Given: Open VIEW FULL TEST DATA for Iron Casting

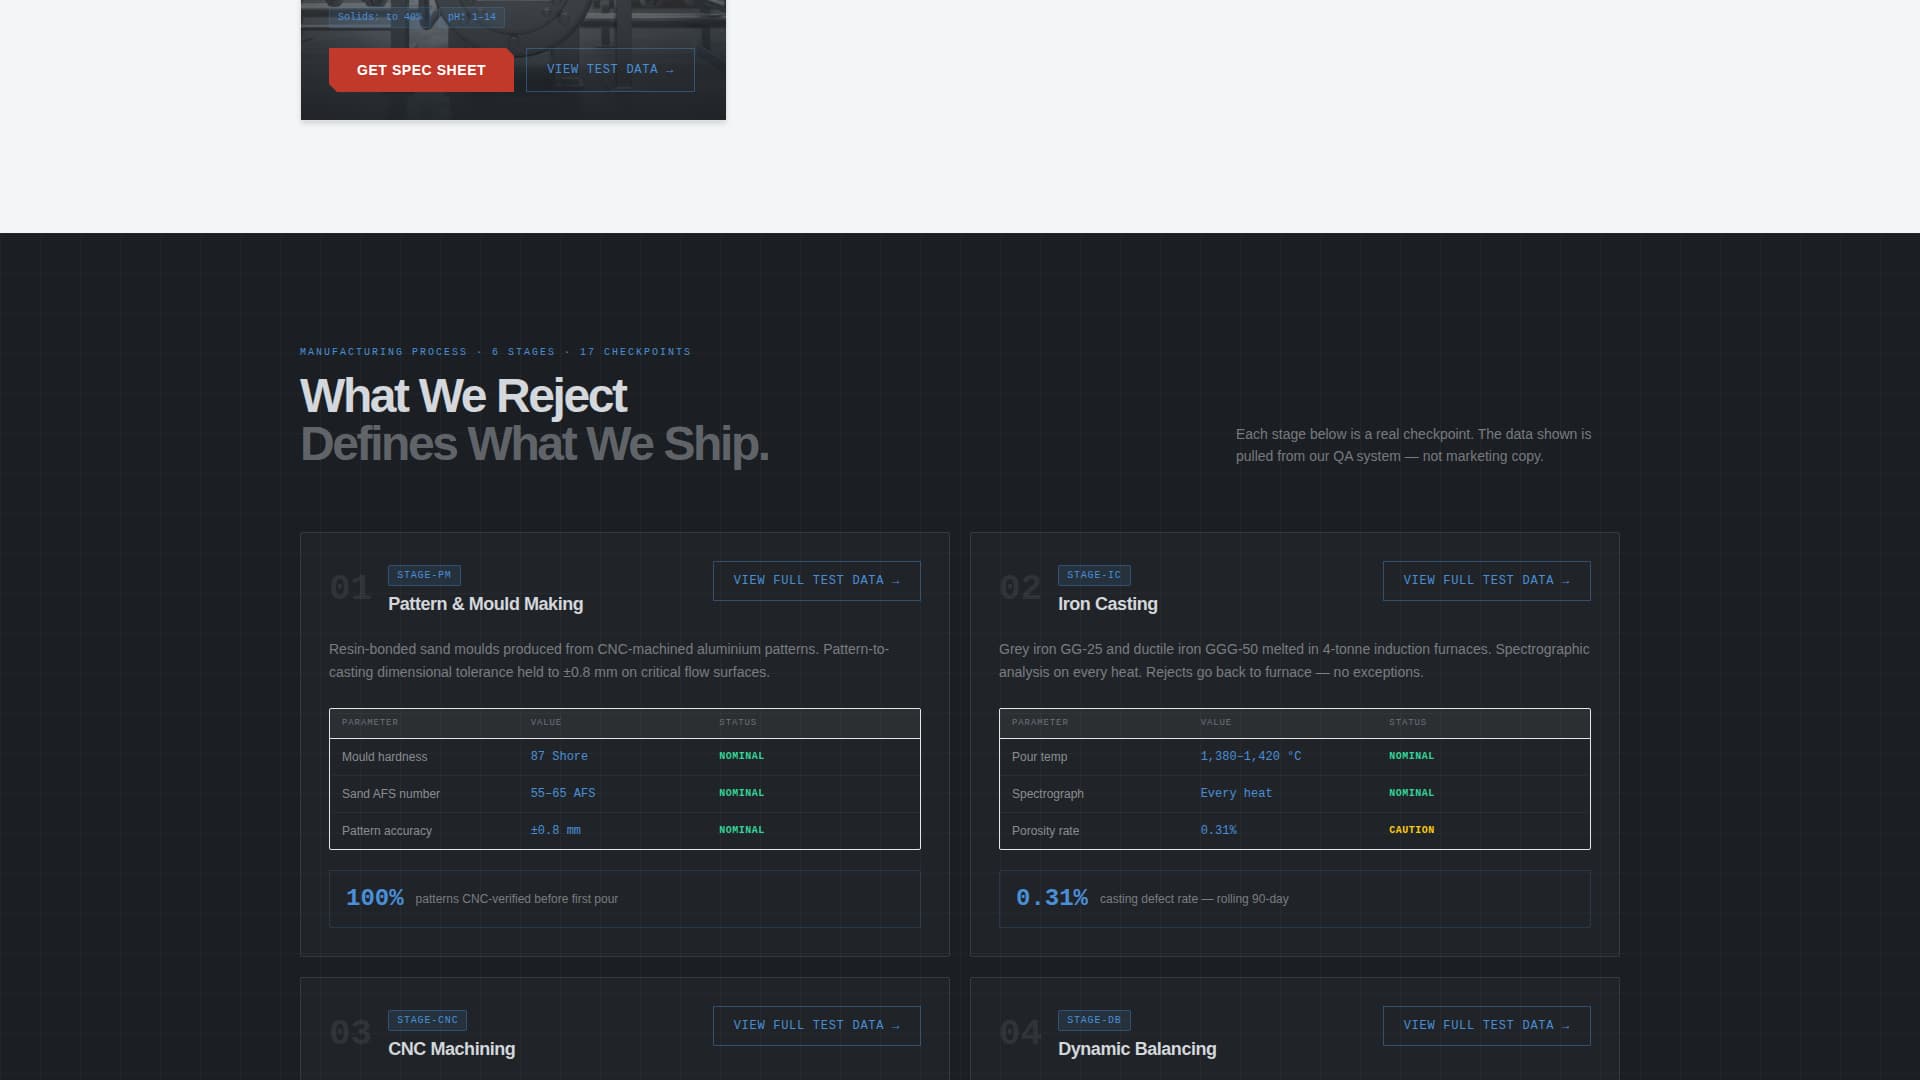Looking at the screenshot, I should [x=1485, y=580].
